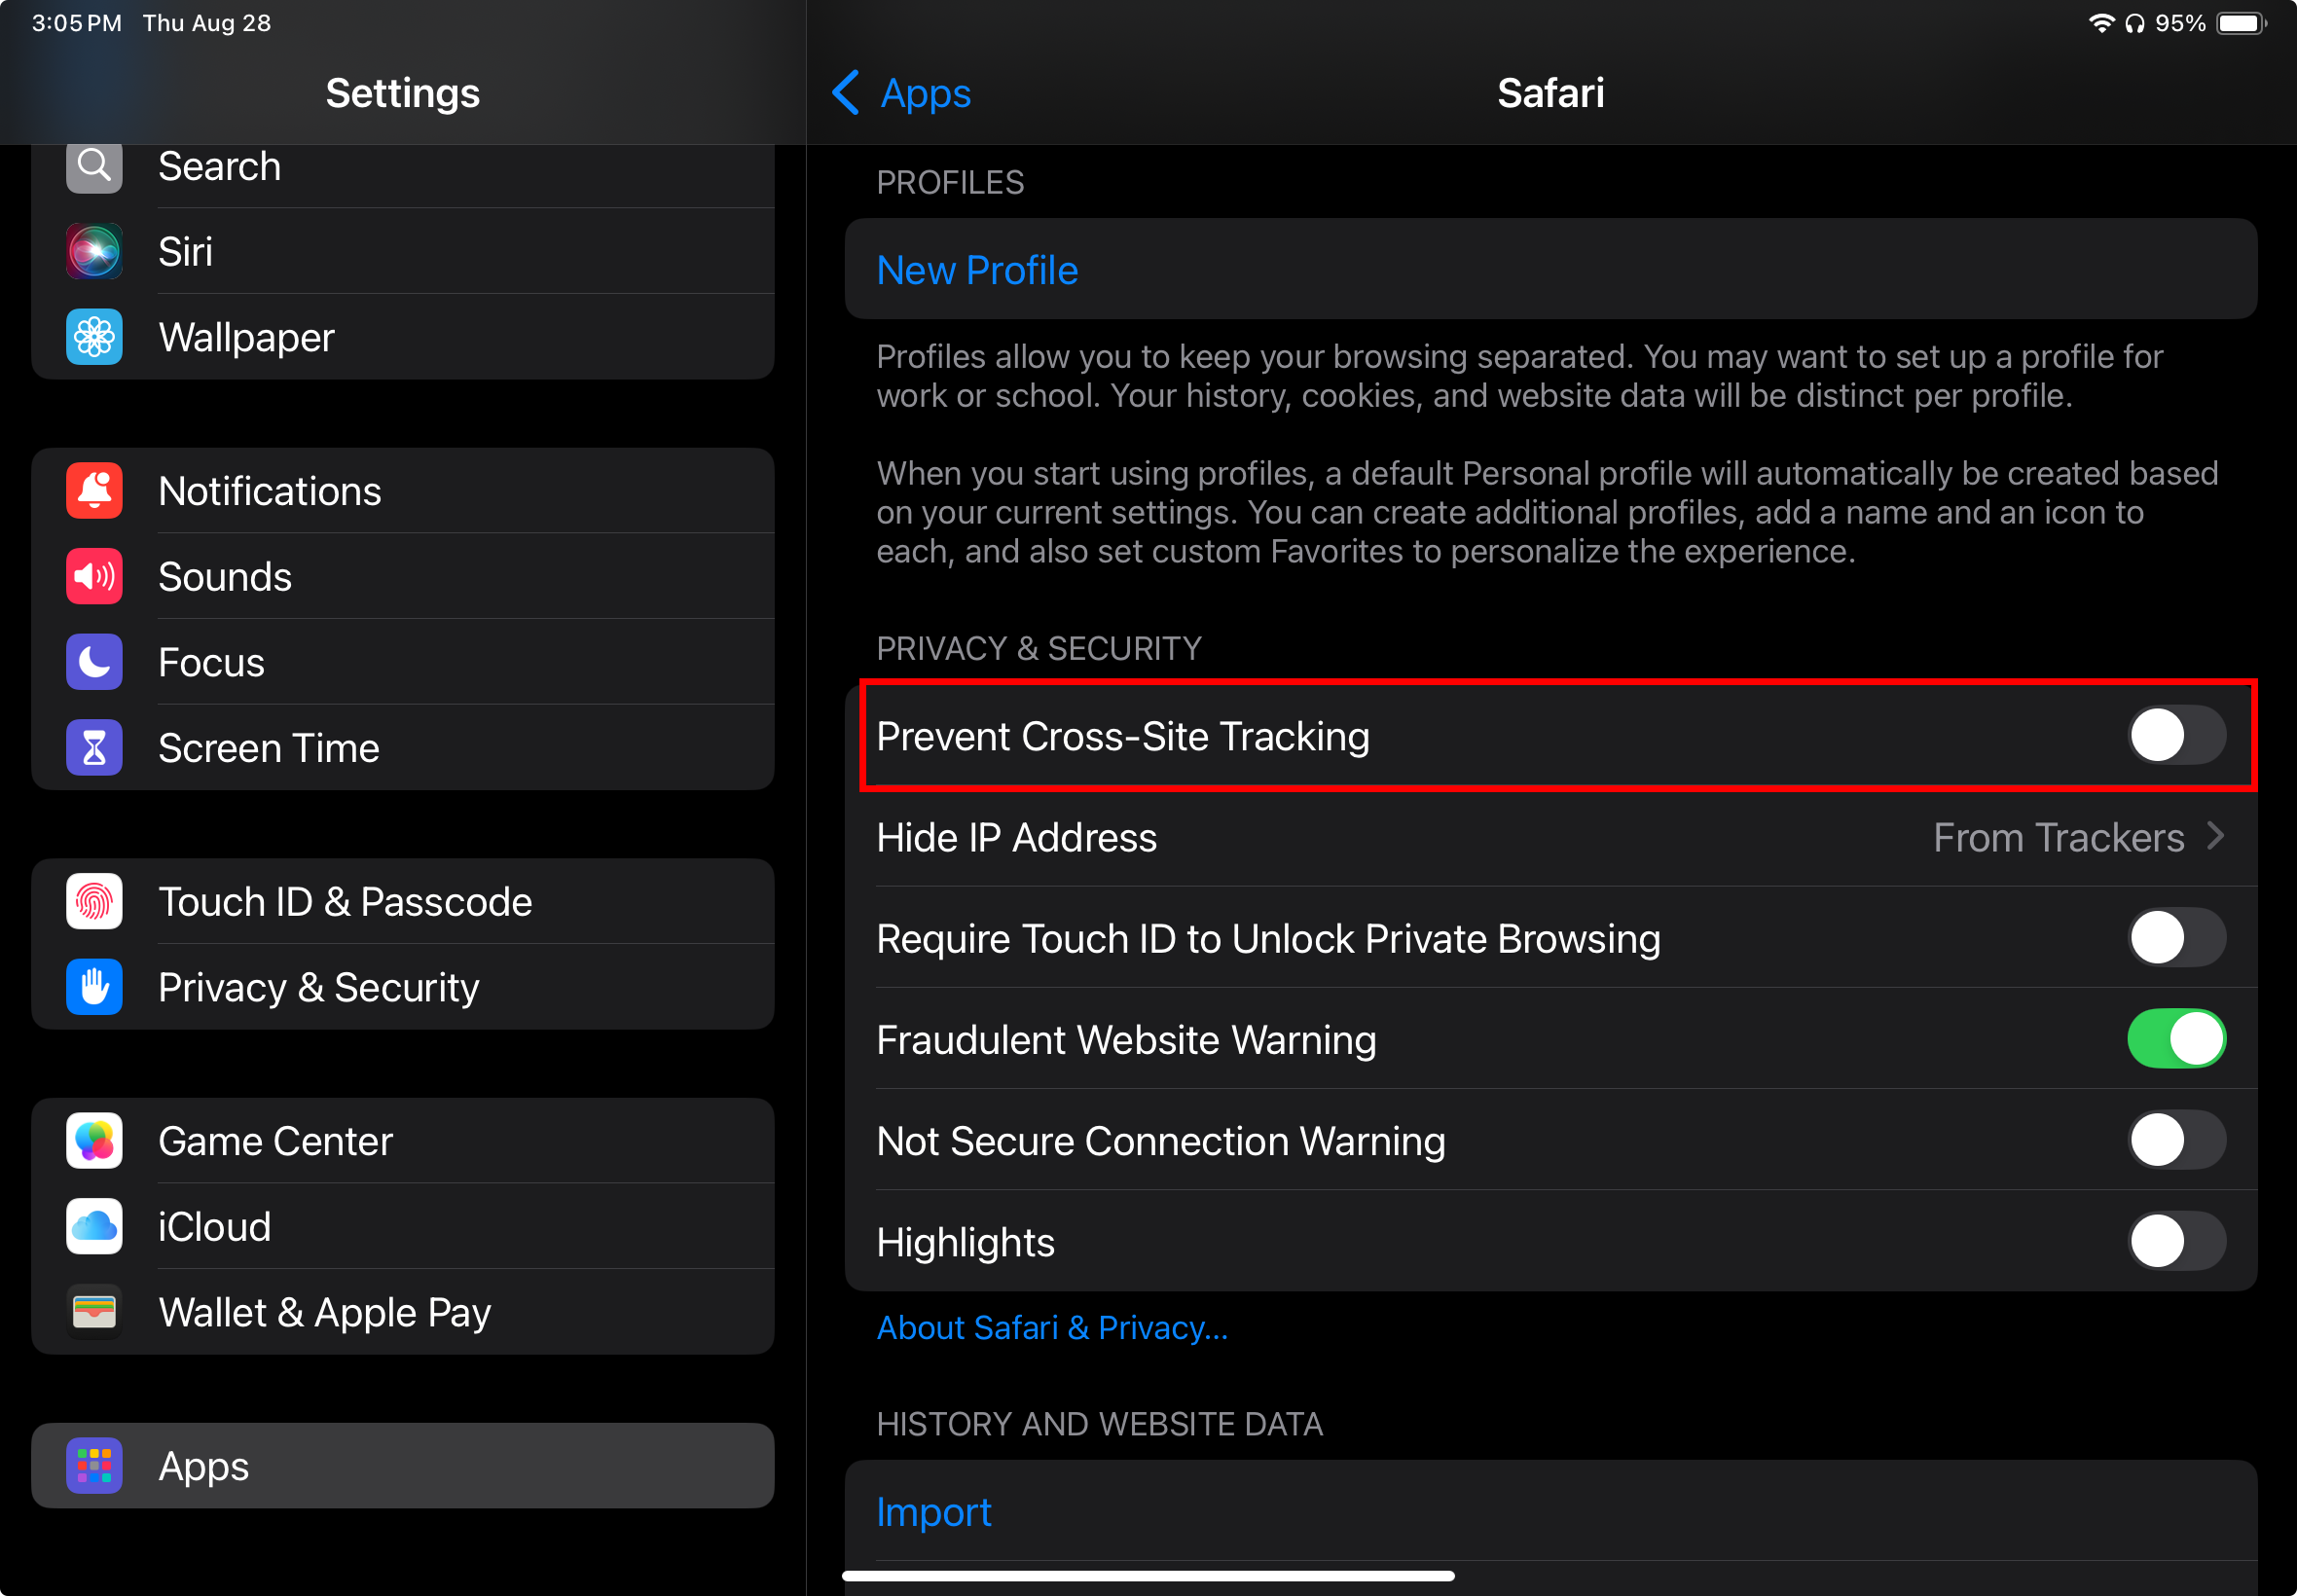This screenshot has width=2297, height=1596.
Task: Tap the bottom home indicator bar
Action: coord(1148,1576)
